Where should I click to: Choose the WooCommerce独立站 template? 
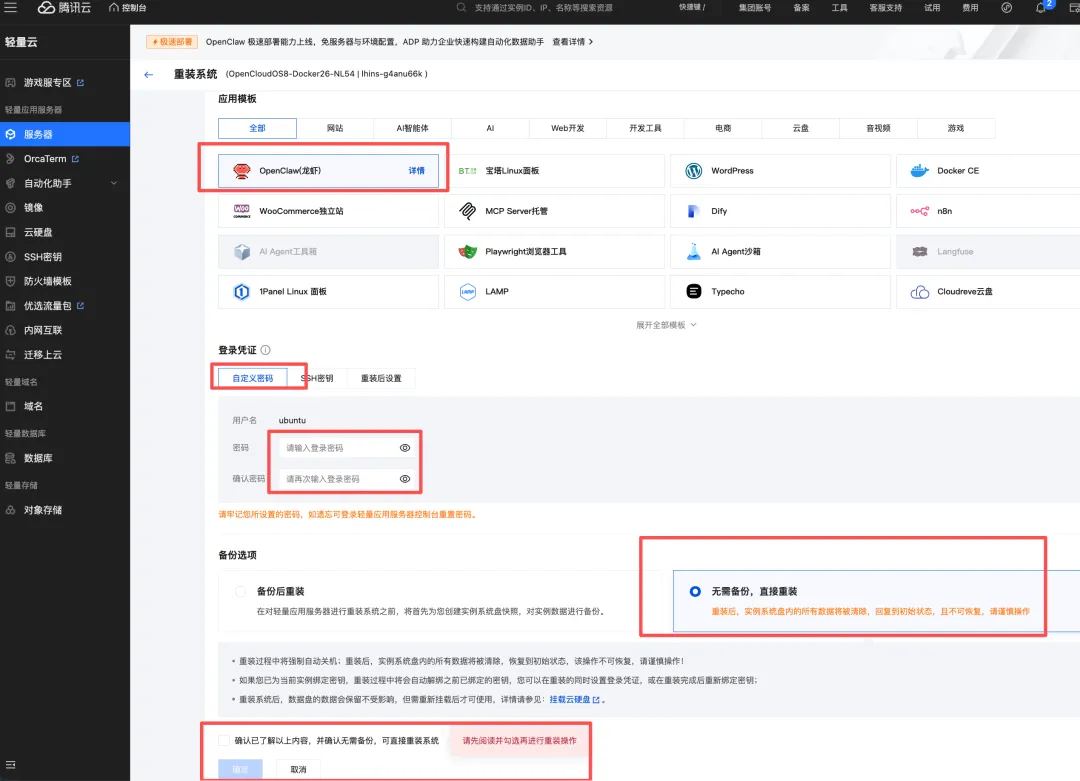coord(329,211)
